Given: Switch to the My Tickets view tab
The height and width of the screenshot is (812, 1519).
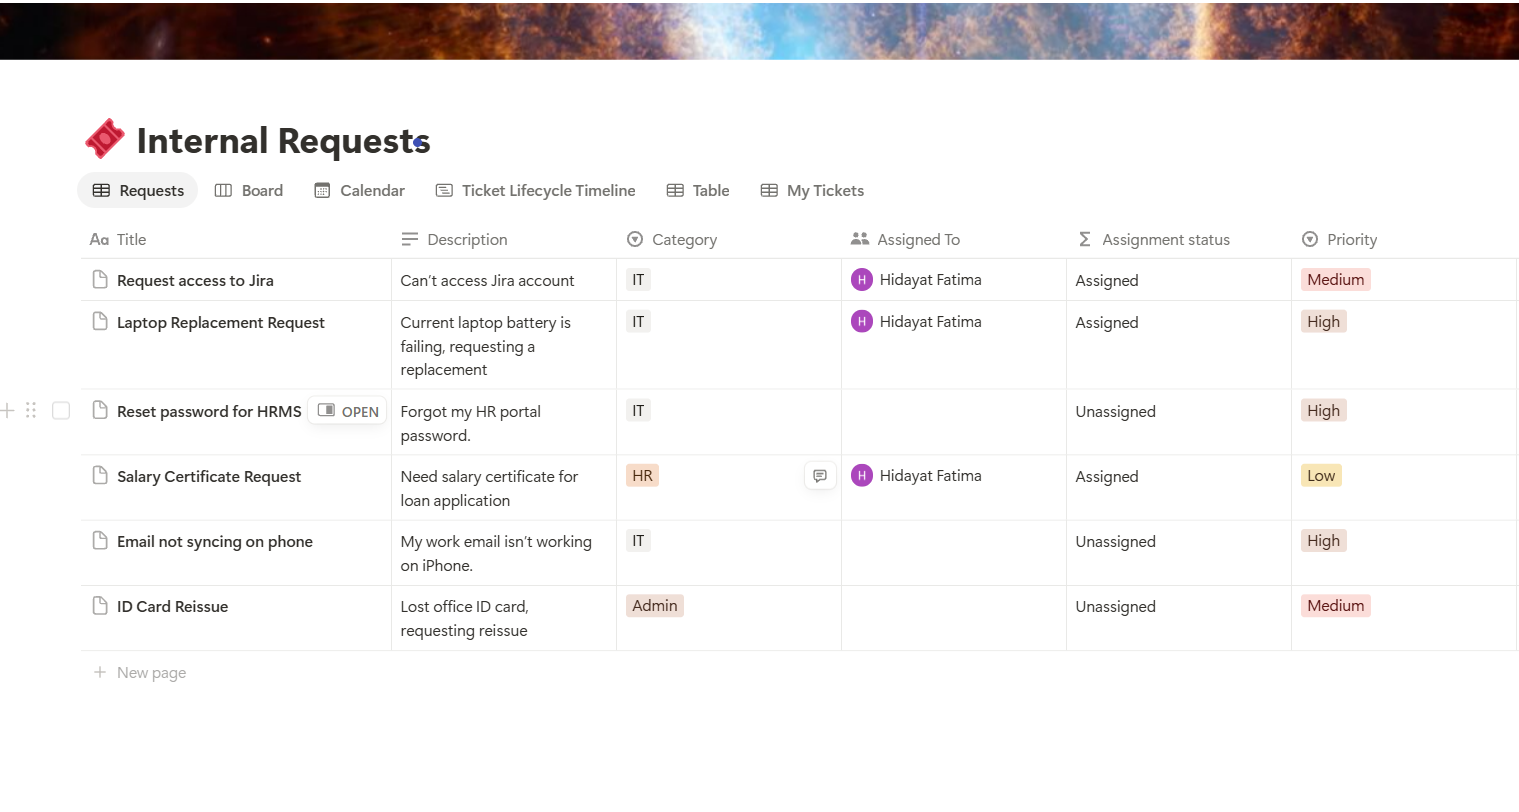Looking at the screenshot, I should point(812,190).
